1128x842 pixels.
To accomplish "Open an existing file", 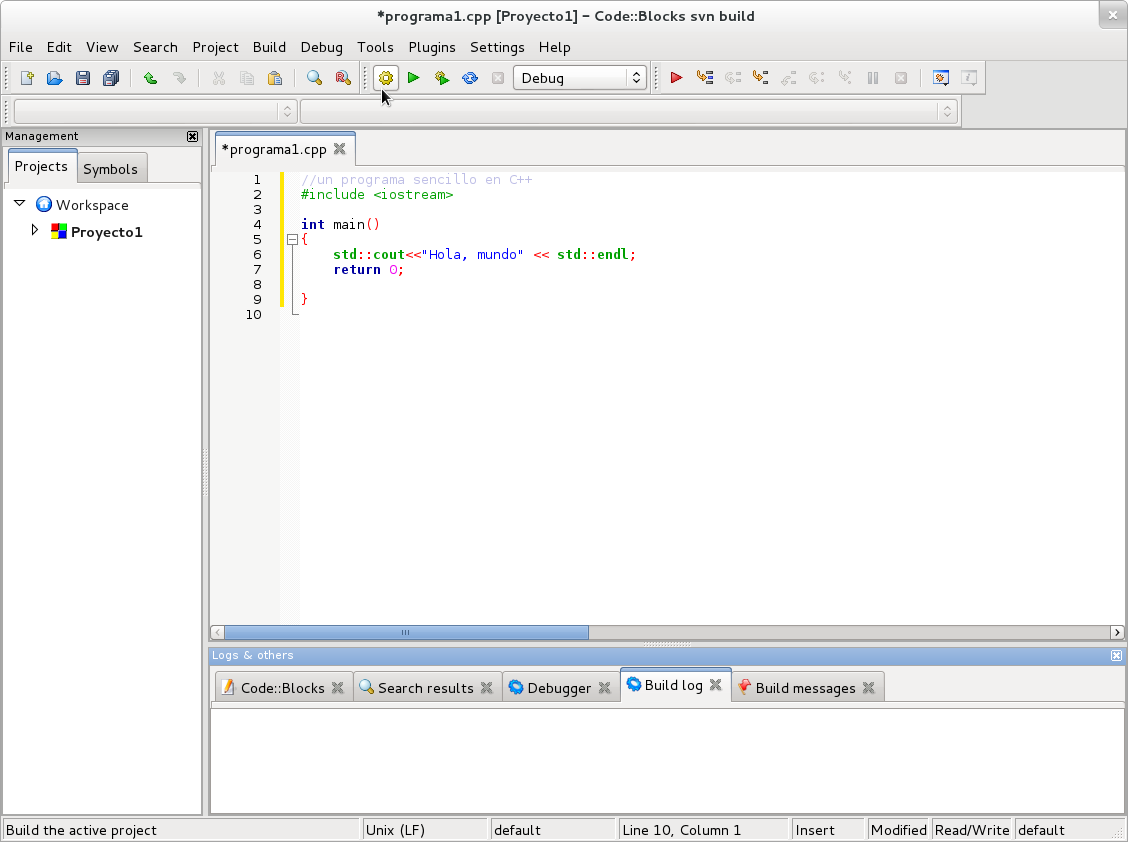I will (54, 77).
